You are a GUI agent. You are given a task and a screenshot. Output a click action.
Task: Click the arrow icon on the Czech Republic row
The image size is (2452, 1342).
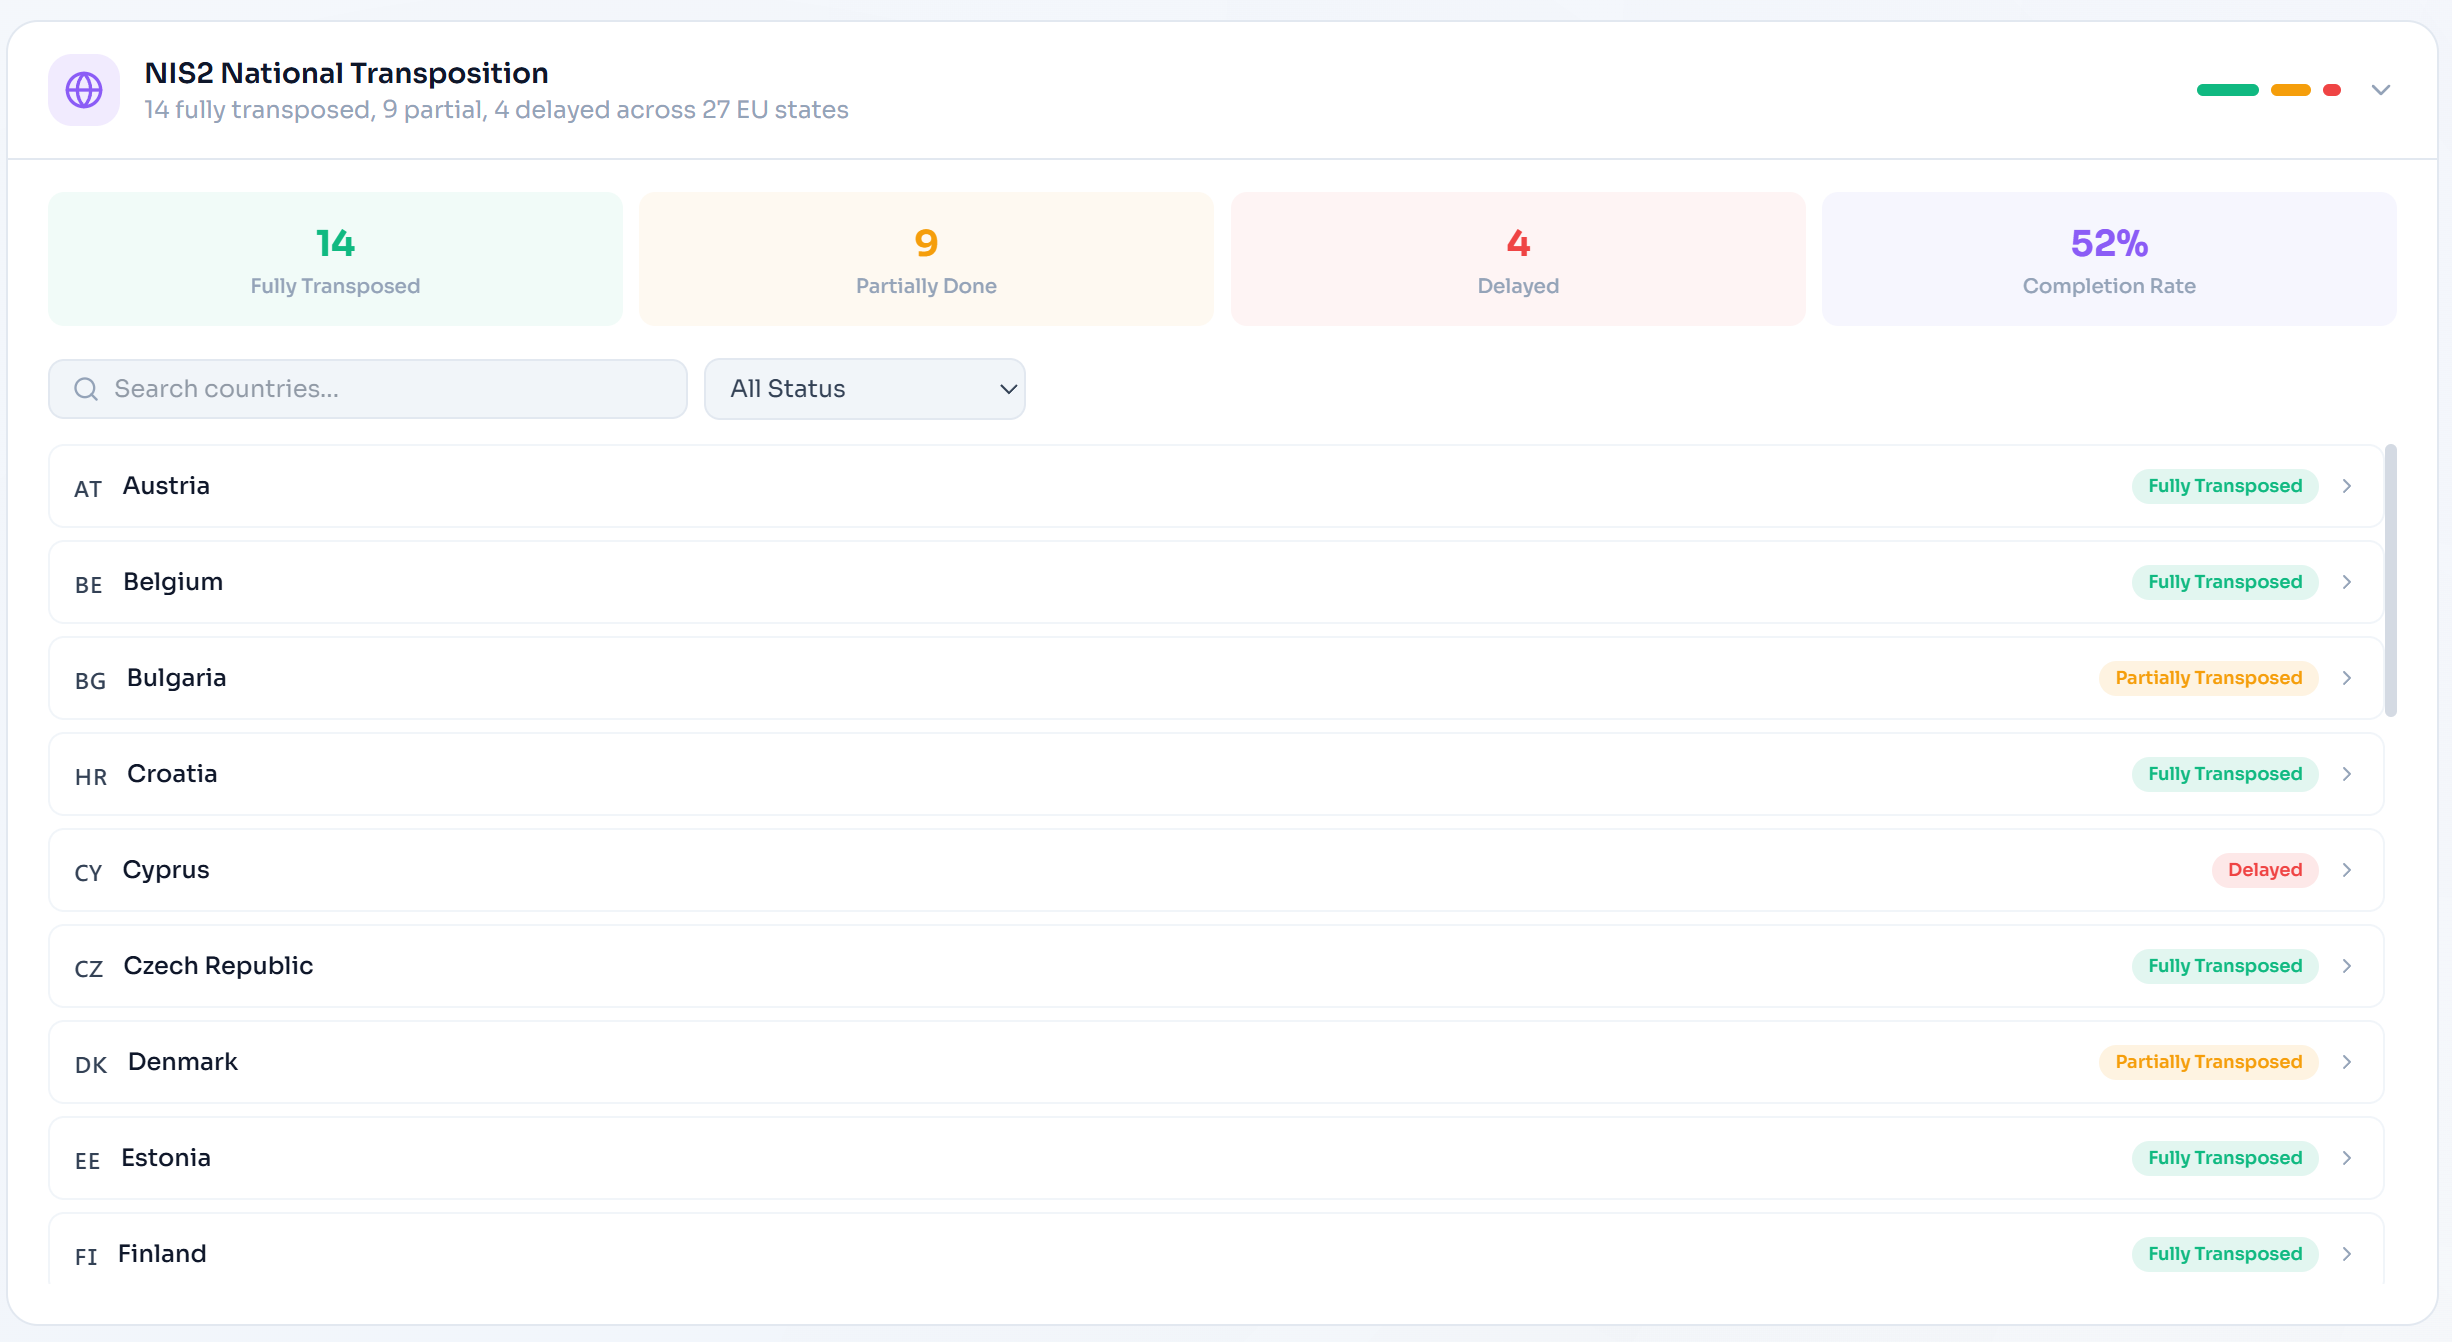coord(2347,966)
